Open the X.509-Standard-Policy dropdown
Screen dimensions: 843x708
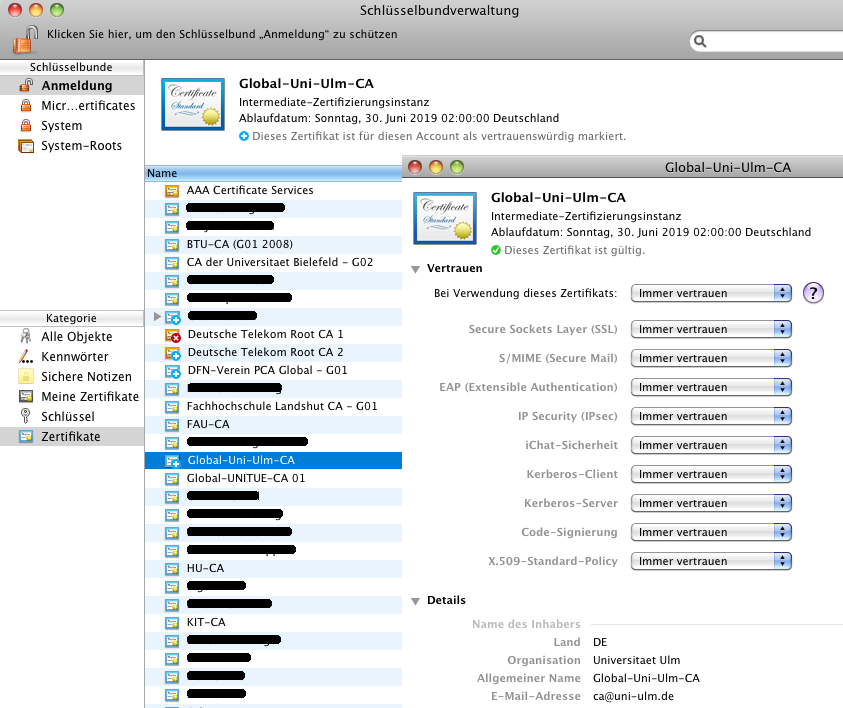[x=711, y=561]
